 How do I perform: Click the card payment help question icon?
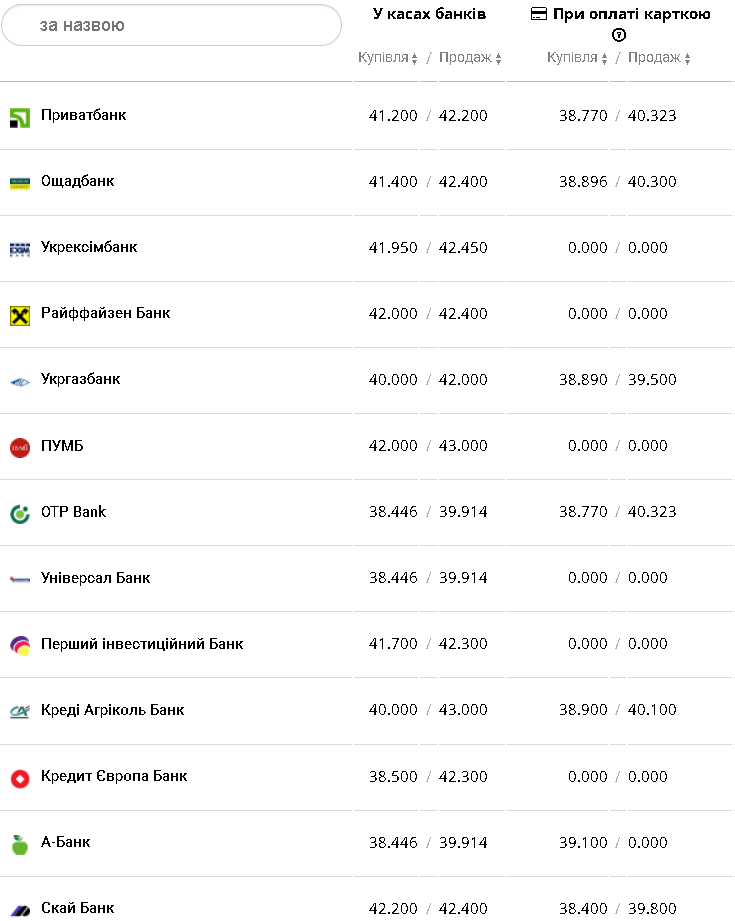coord(619,35)
